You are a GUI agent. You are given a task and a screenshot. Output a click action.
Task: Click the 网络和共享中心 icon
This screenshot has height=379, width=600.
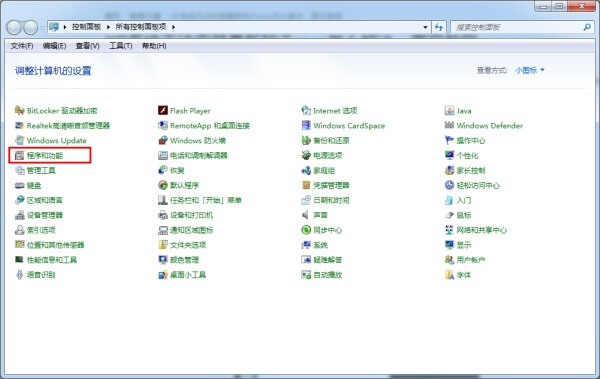(x=449, y=230)
